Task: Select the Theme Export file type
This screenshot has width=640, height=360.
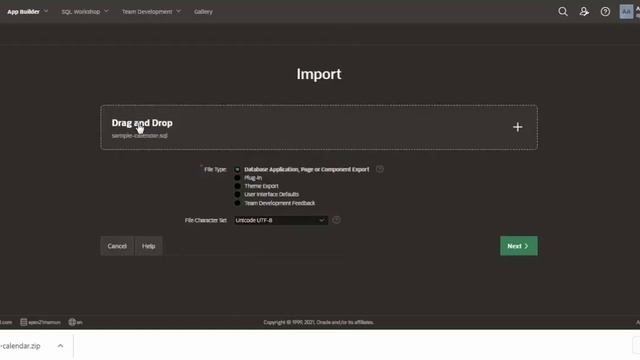Action: 237,186
